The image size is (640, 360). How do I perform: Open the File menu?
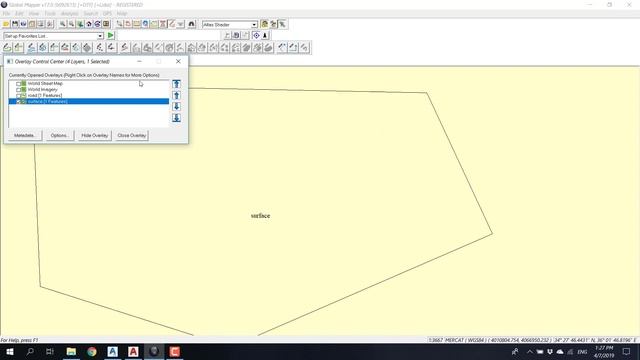click(7, 13)
